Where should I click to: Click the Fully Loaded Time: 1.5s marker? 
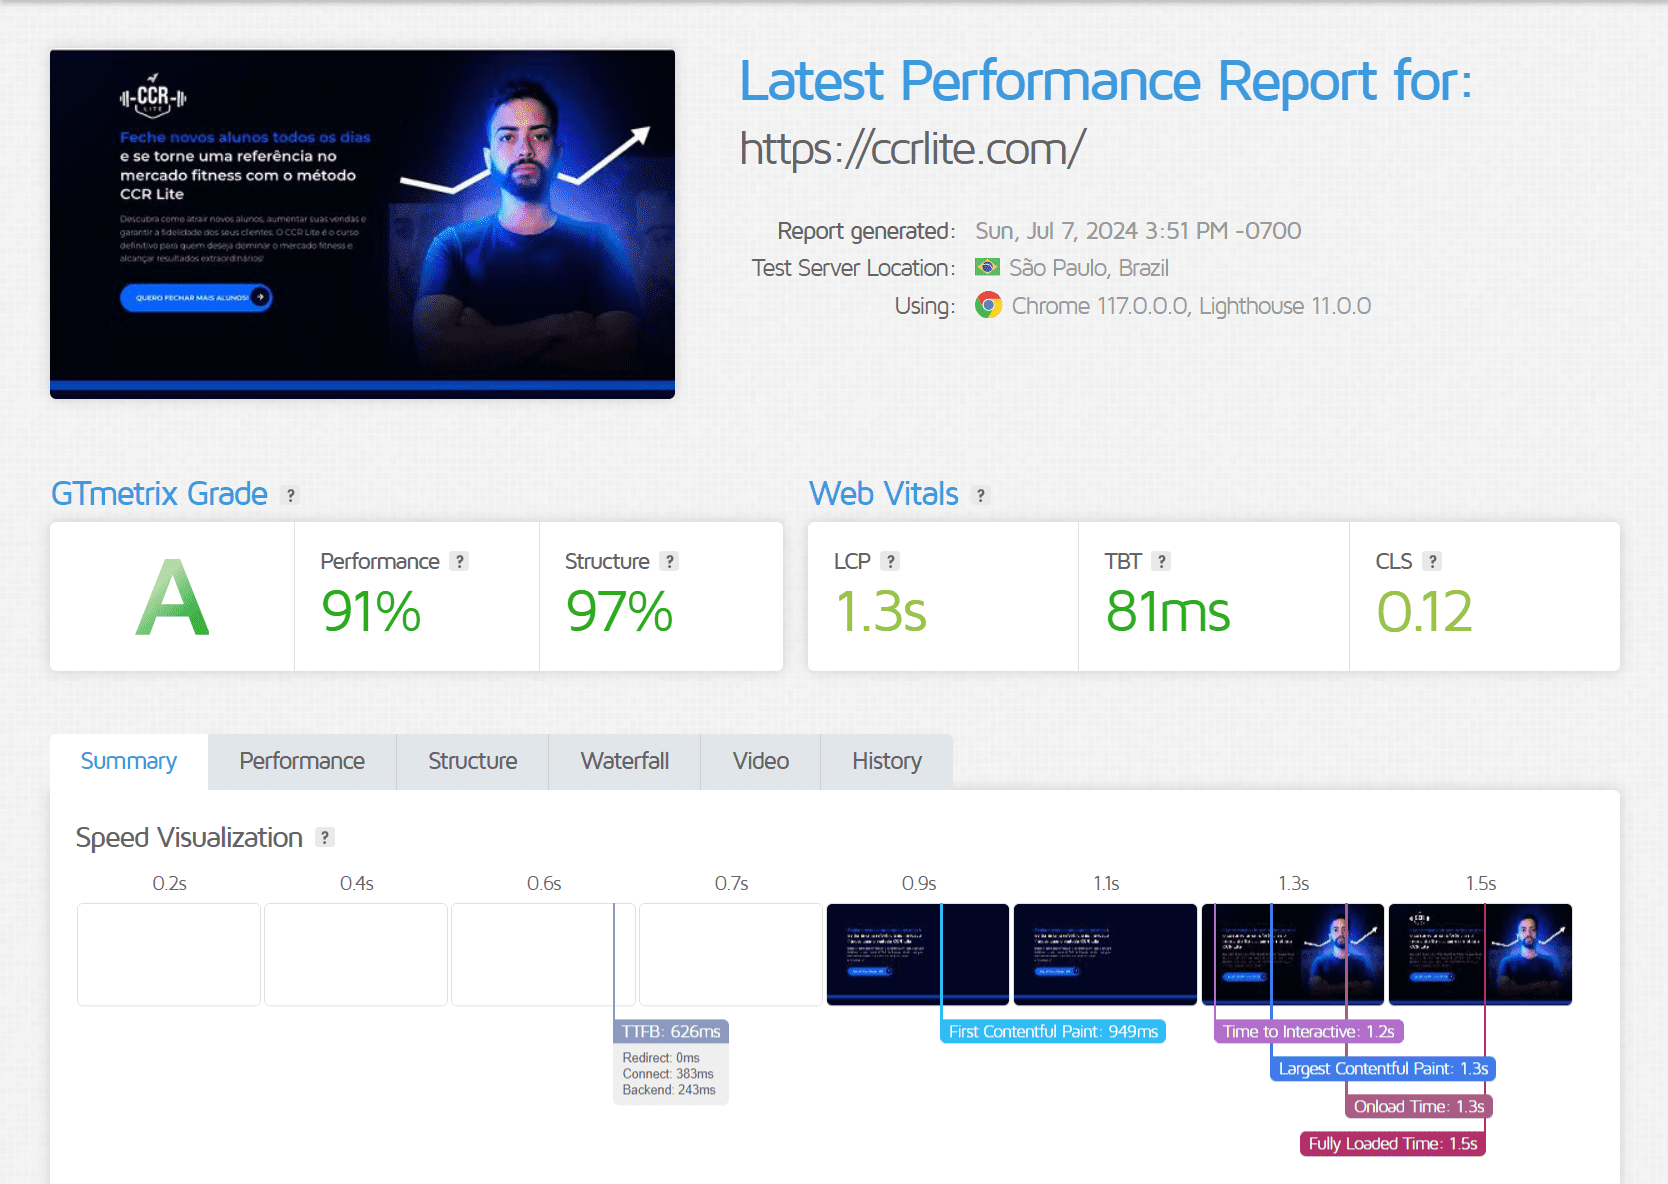(1393, 1143)
